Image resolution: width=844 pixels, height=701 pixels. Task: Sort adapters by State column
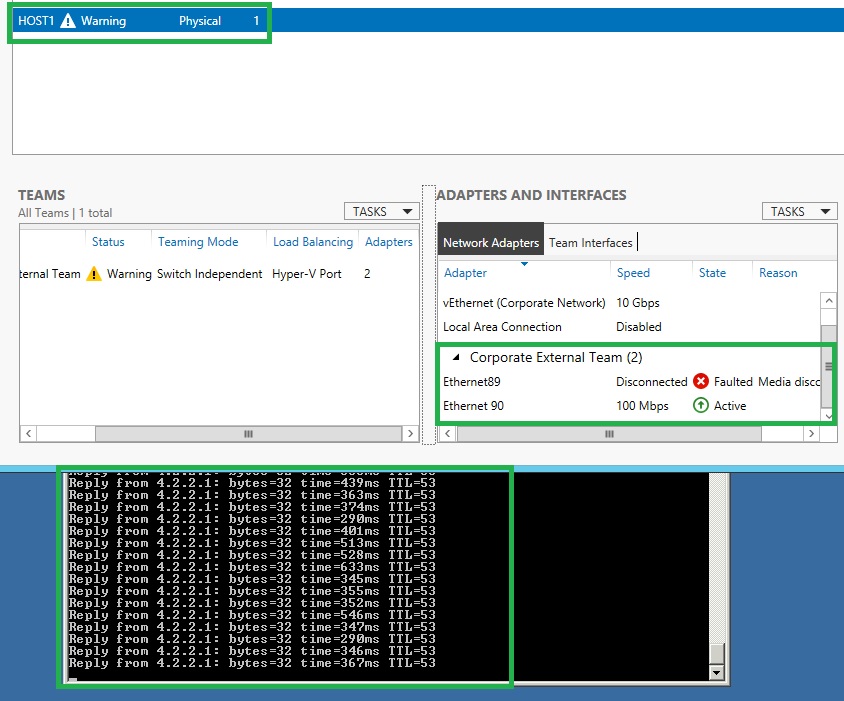[x=712, y=273]
